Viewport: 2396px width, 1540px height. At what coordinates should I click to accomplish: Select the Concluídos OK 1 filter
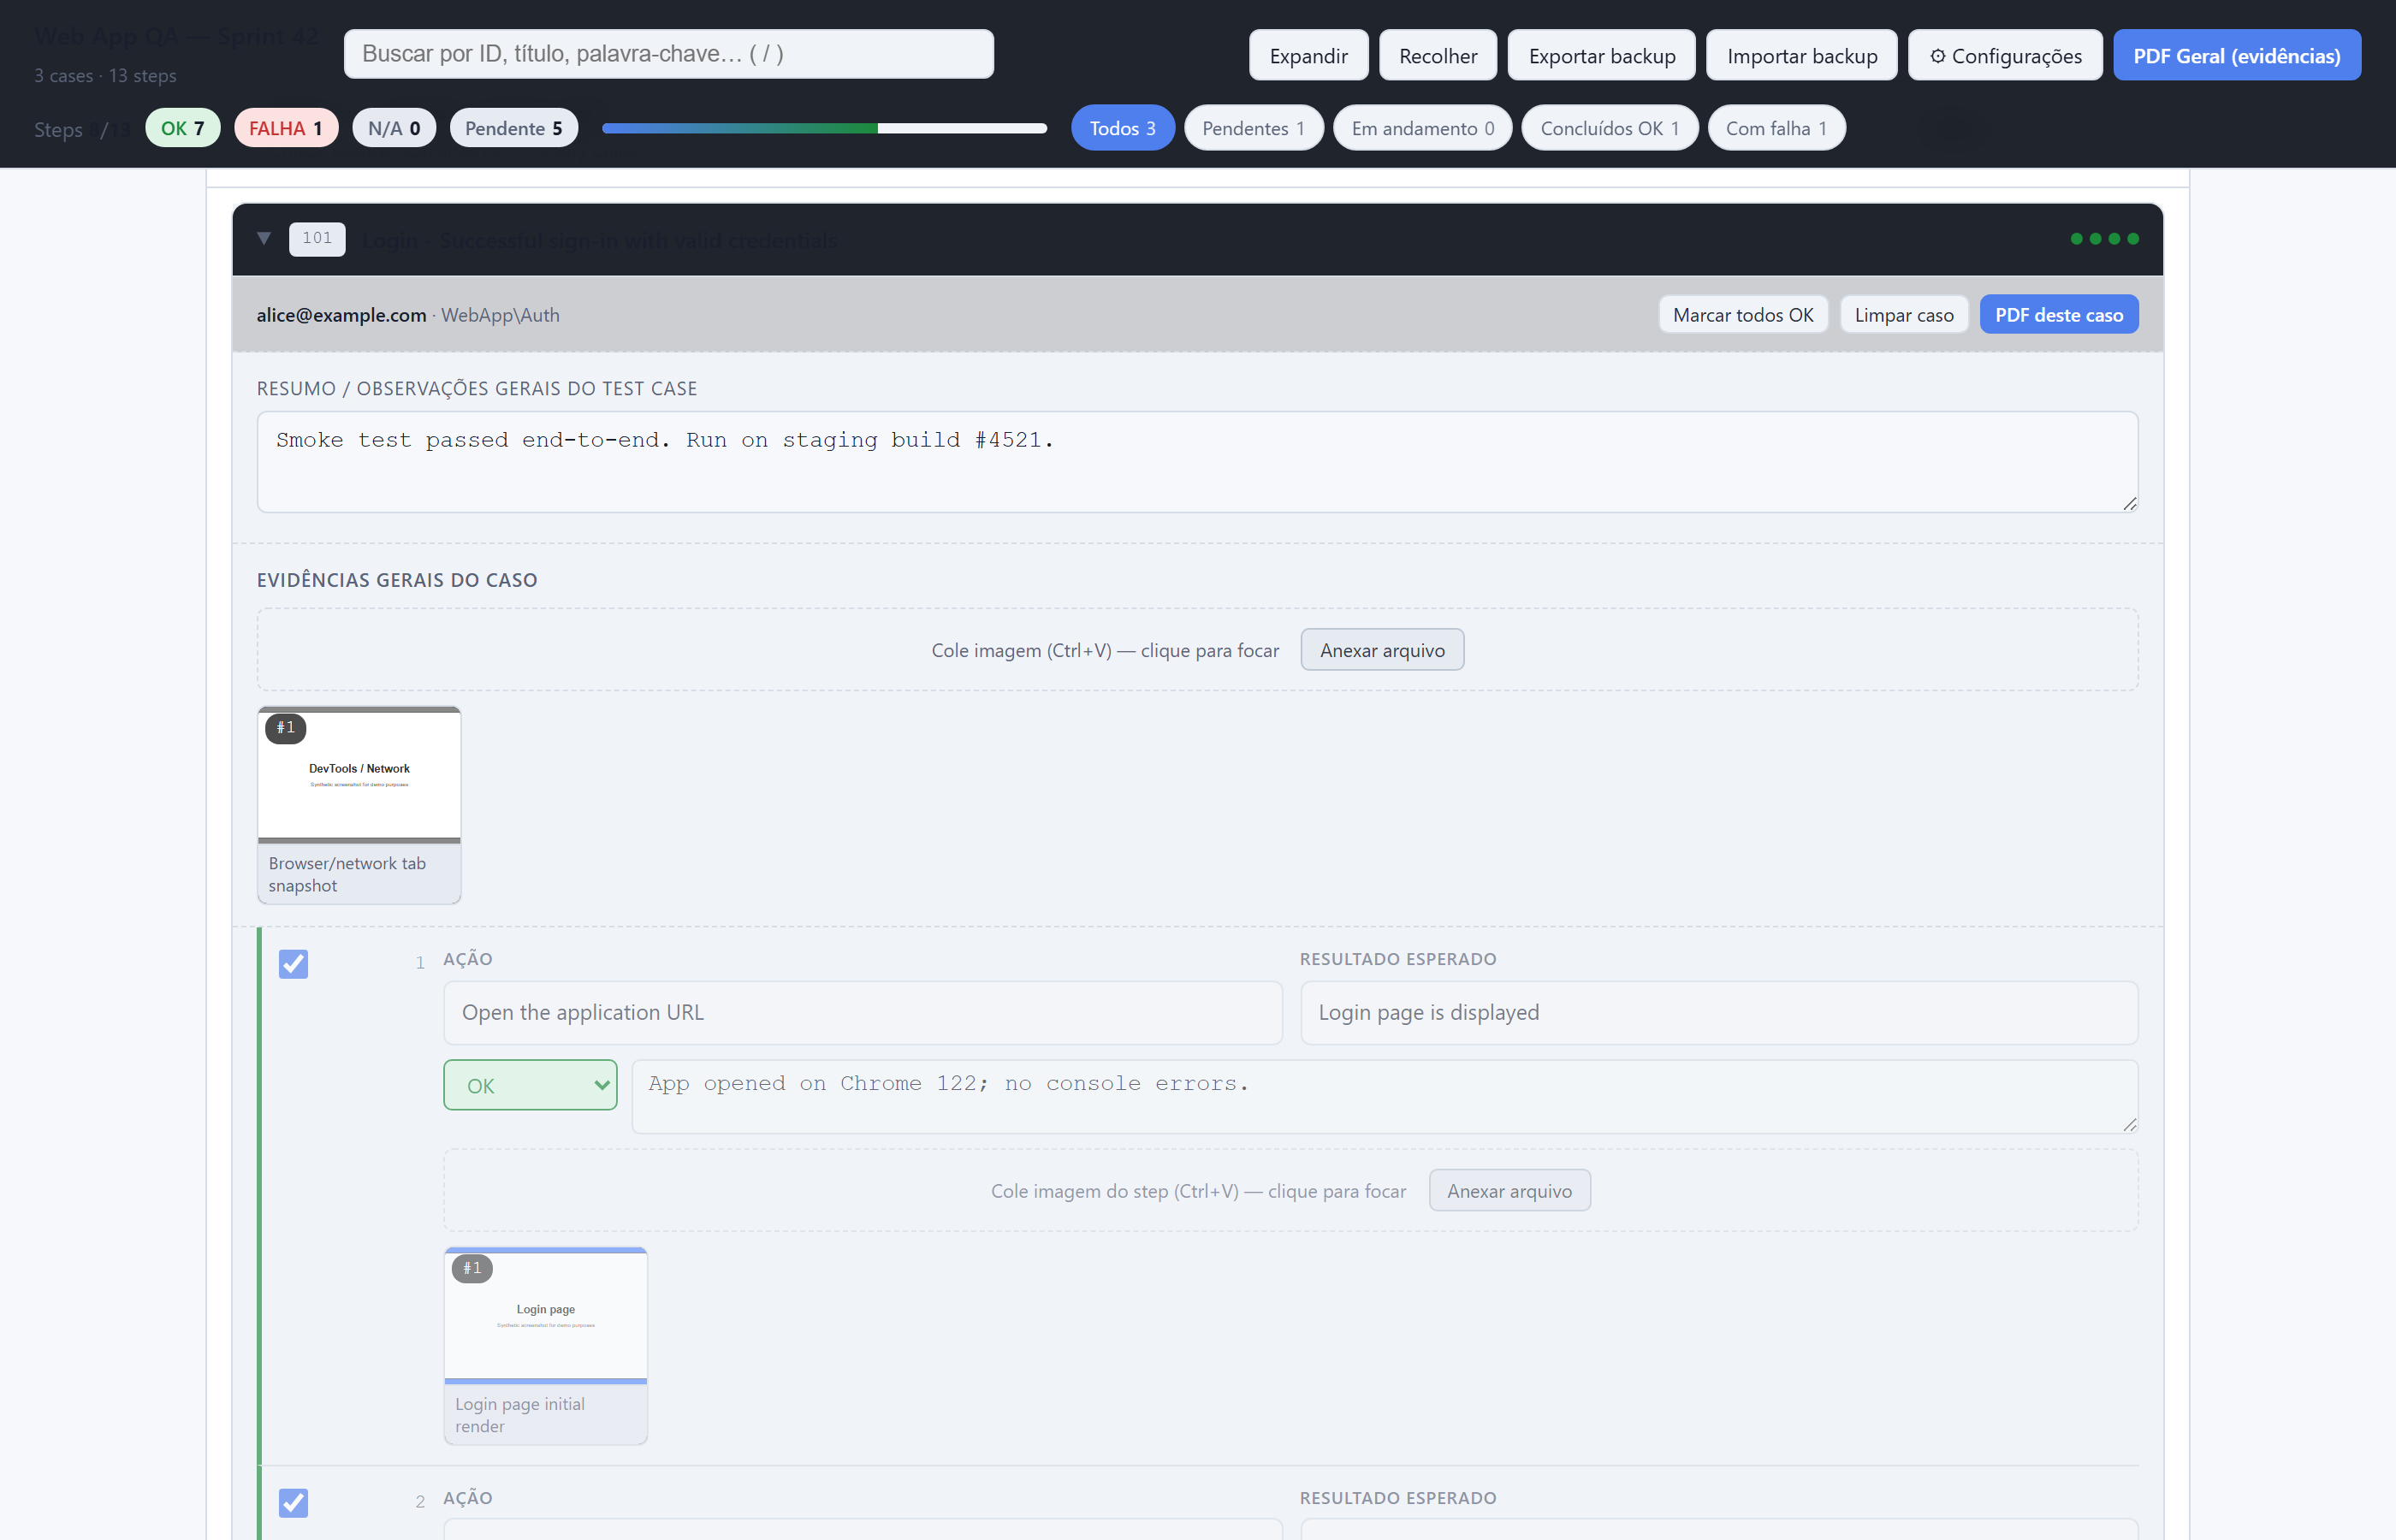[1609, 128]
